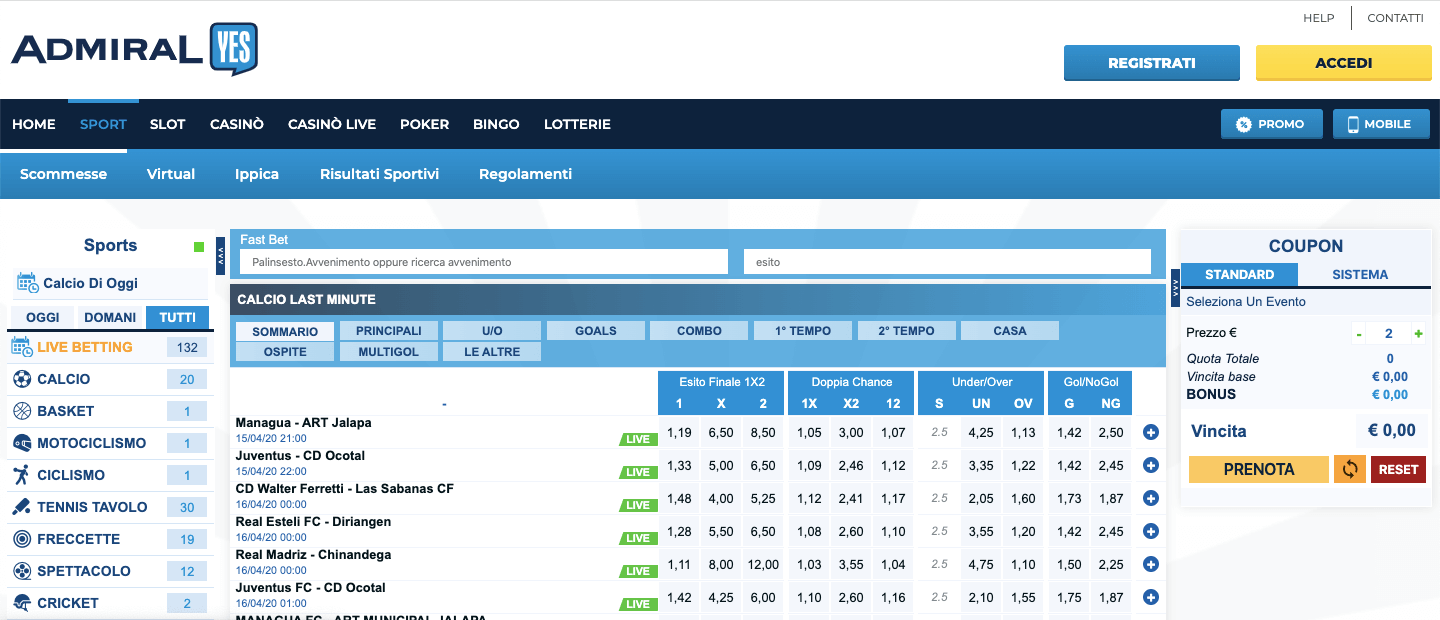
Task: Show the U/O market tab
Action: click(x=492, y=331)
